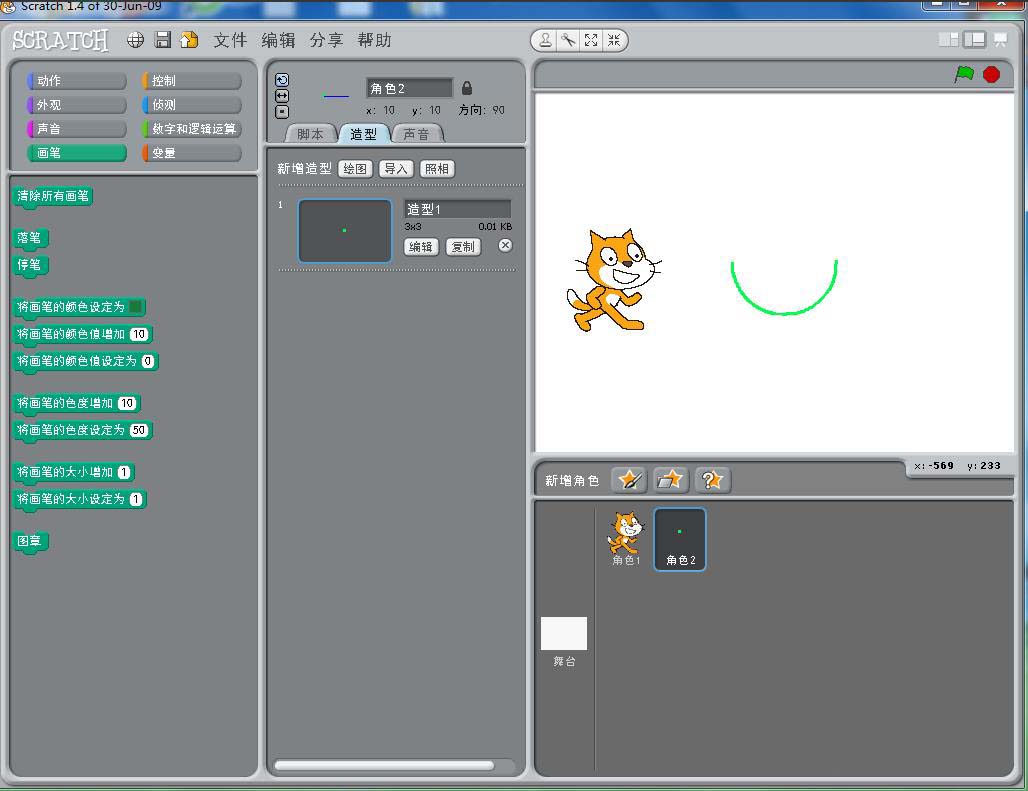Select the duplicate (stamp) tool
The height and width of the screenshot is (791, 1028).
(x=546, y=40)
